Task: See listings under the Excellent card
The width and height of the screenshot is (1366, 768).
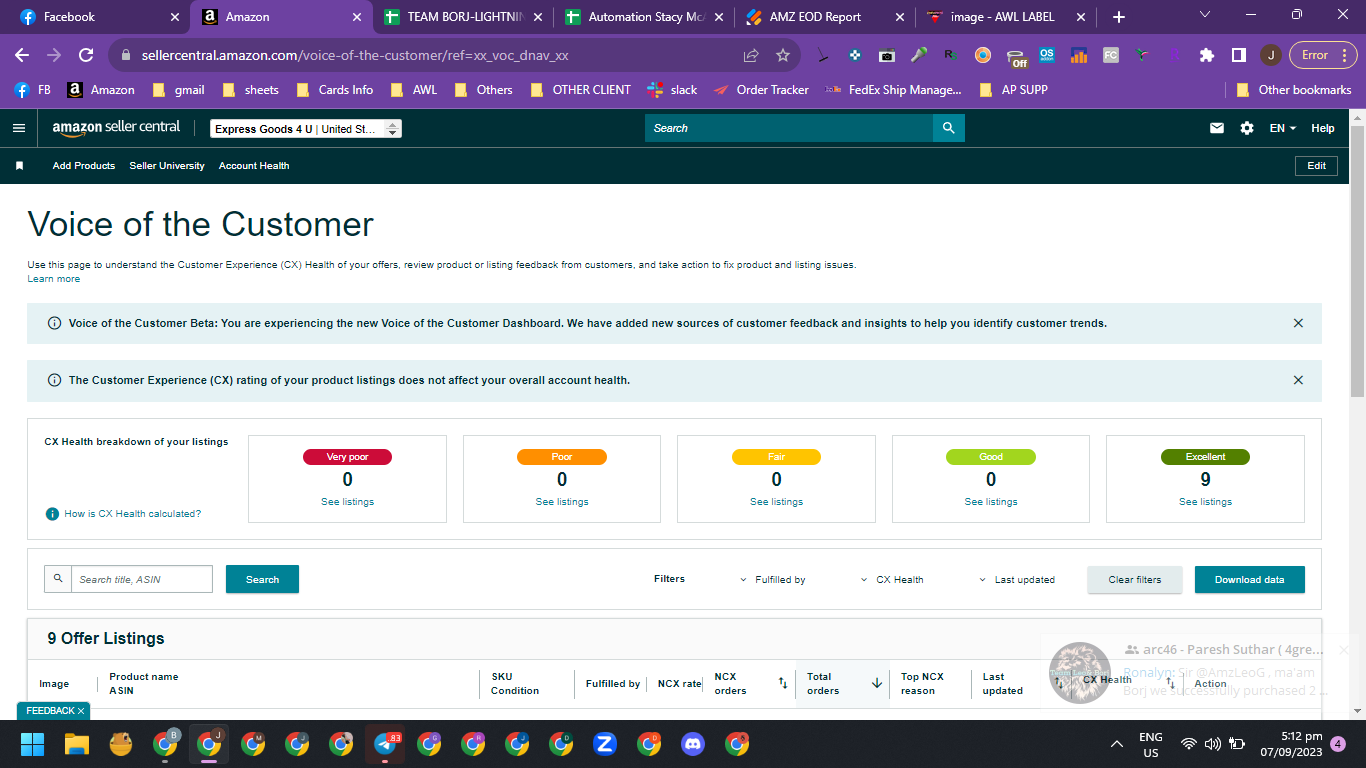Action: click(x=1205, y=502)
